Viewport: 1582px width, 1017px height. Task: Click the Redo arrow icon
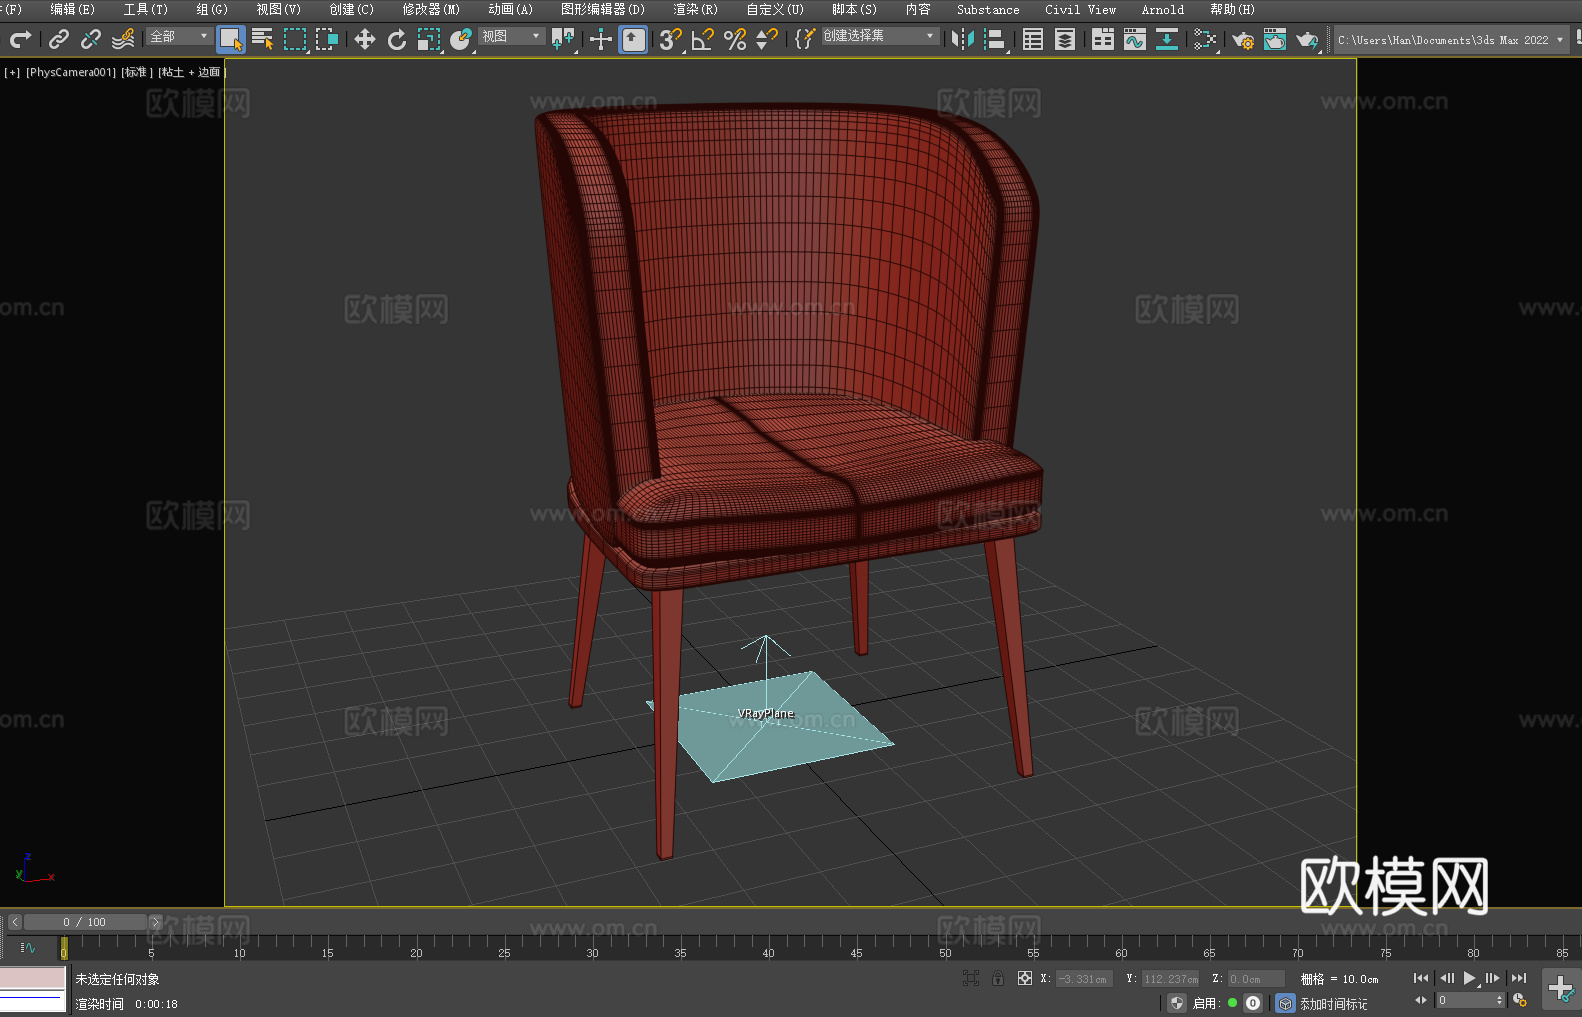[20, 39]
